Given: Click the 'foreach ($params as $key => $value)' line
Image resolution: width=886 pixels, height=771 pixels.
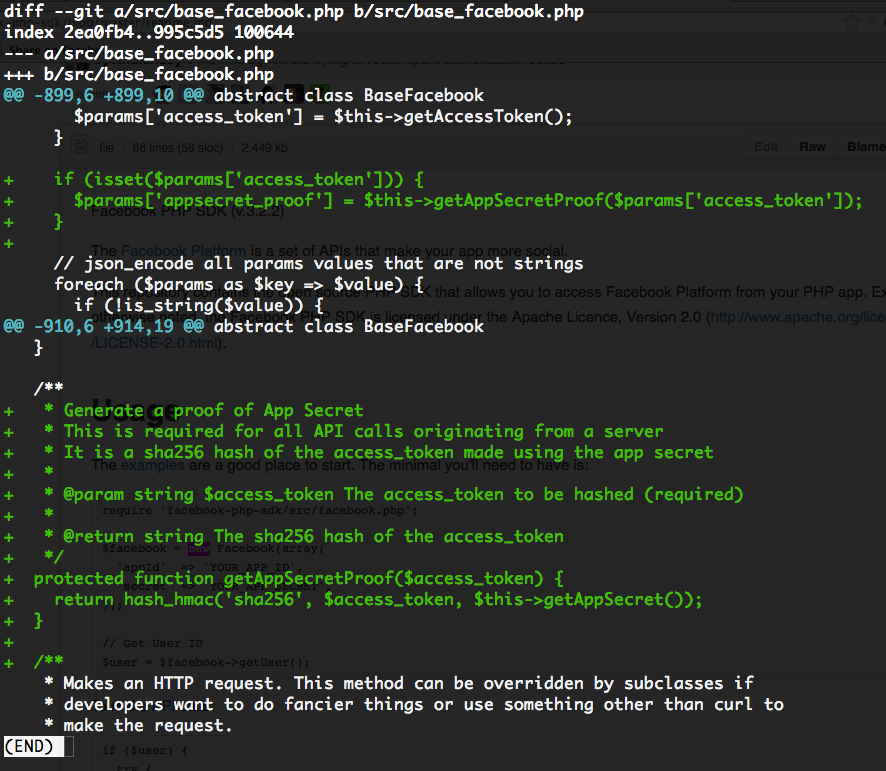Looking at the screenshot, I should (x=239, y=284).
